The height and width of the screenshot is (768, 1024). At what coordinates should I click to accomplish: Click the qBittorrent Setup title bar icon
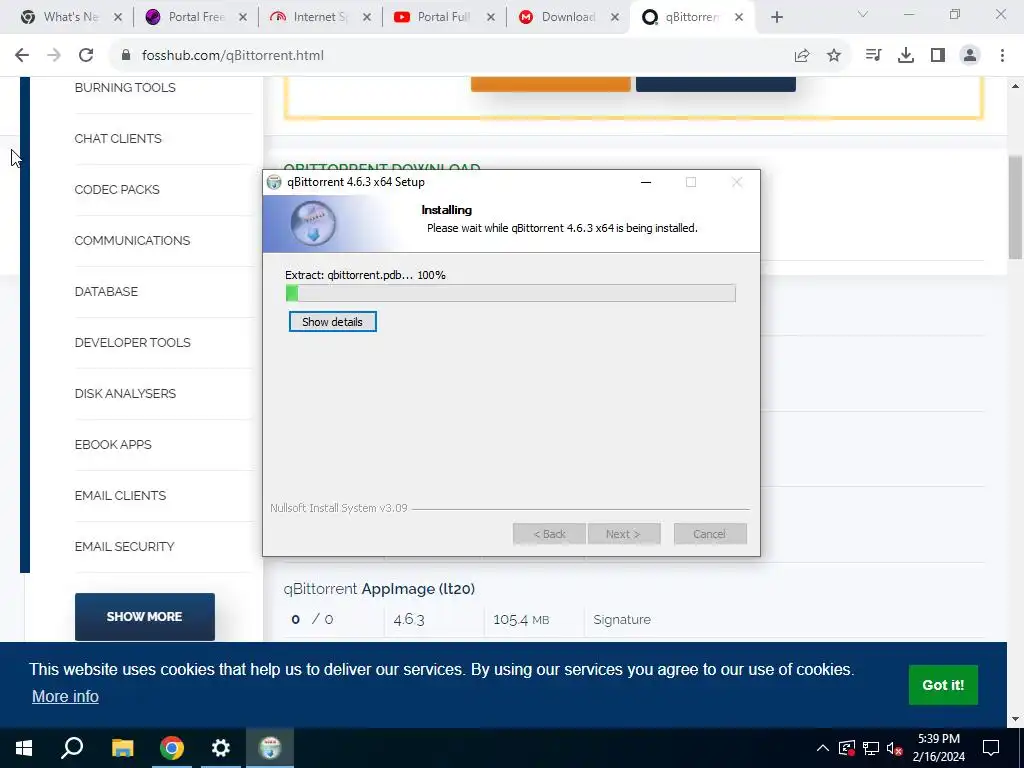click(x=274, y=182)
